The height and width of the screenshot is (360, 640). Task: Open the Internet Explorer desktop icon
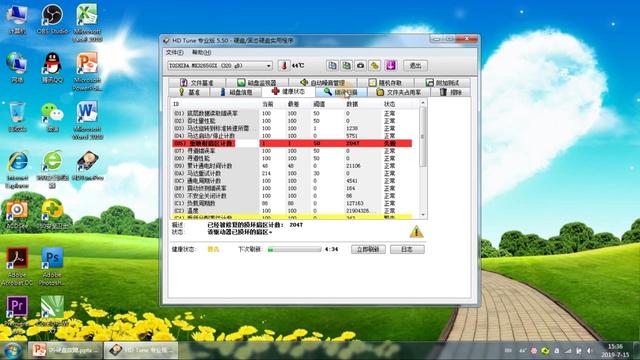17,170
